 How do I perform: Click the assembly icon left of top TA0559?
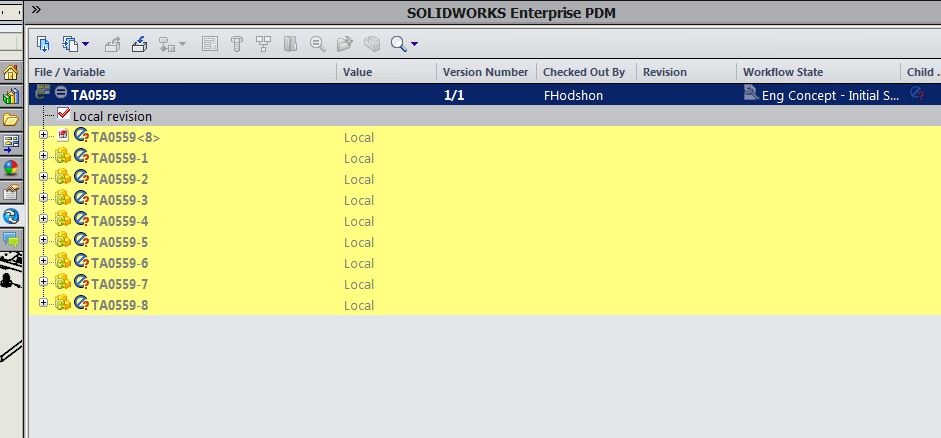[42, 92]
